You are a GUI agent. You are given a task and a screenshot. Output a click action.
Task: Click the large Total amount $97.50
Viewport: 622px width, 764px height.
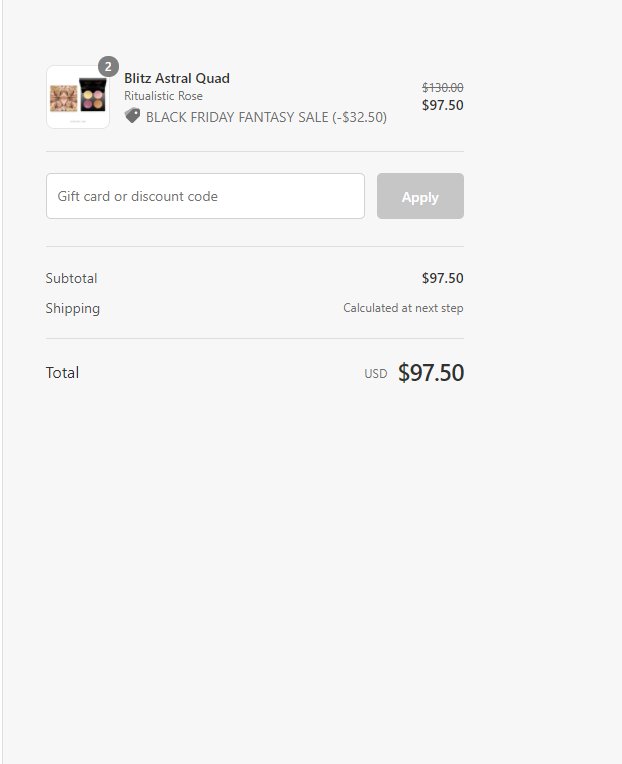(x=431, y=373)
